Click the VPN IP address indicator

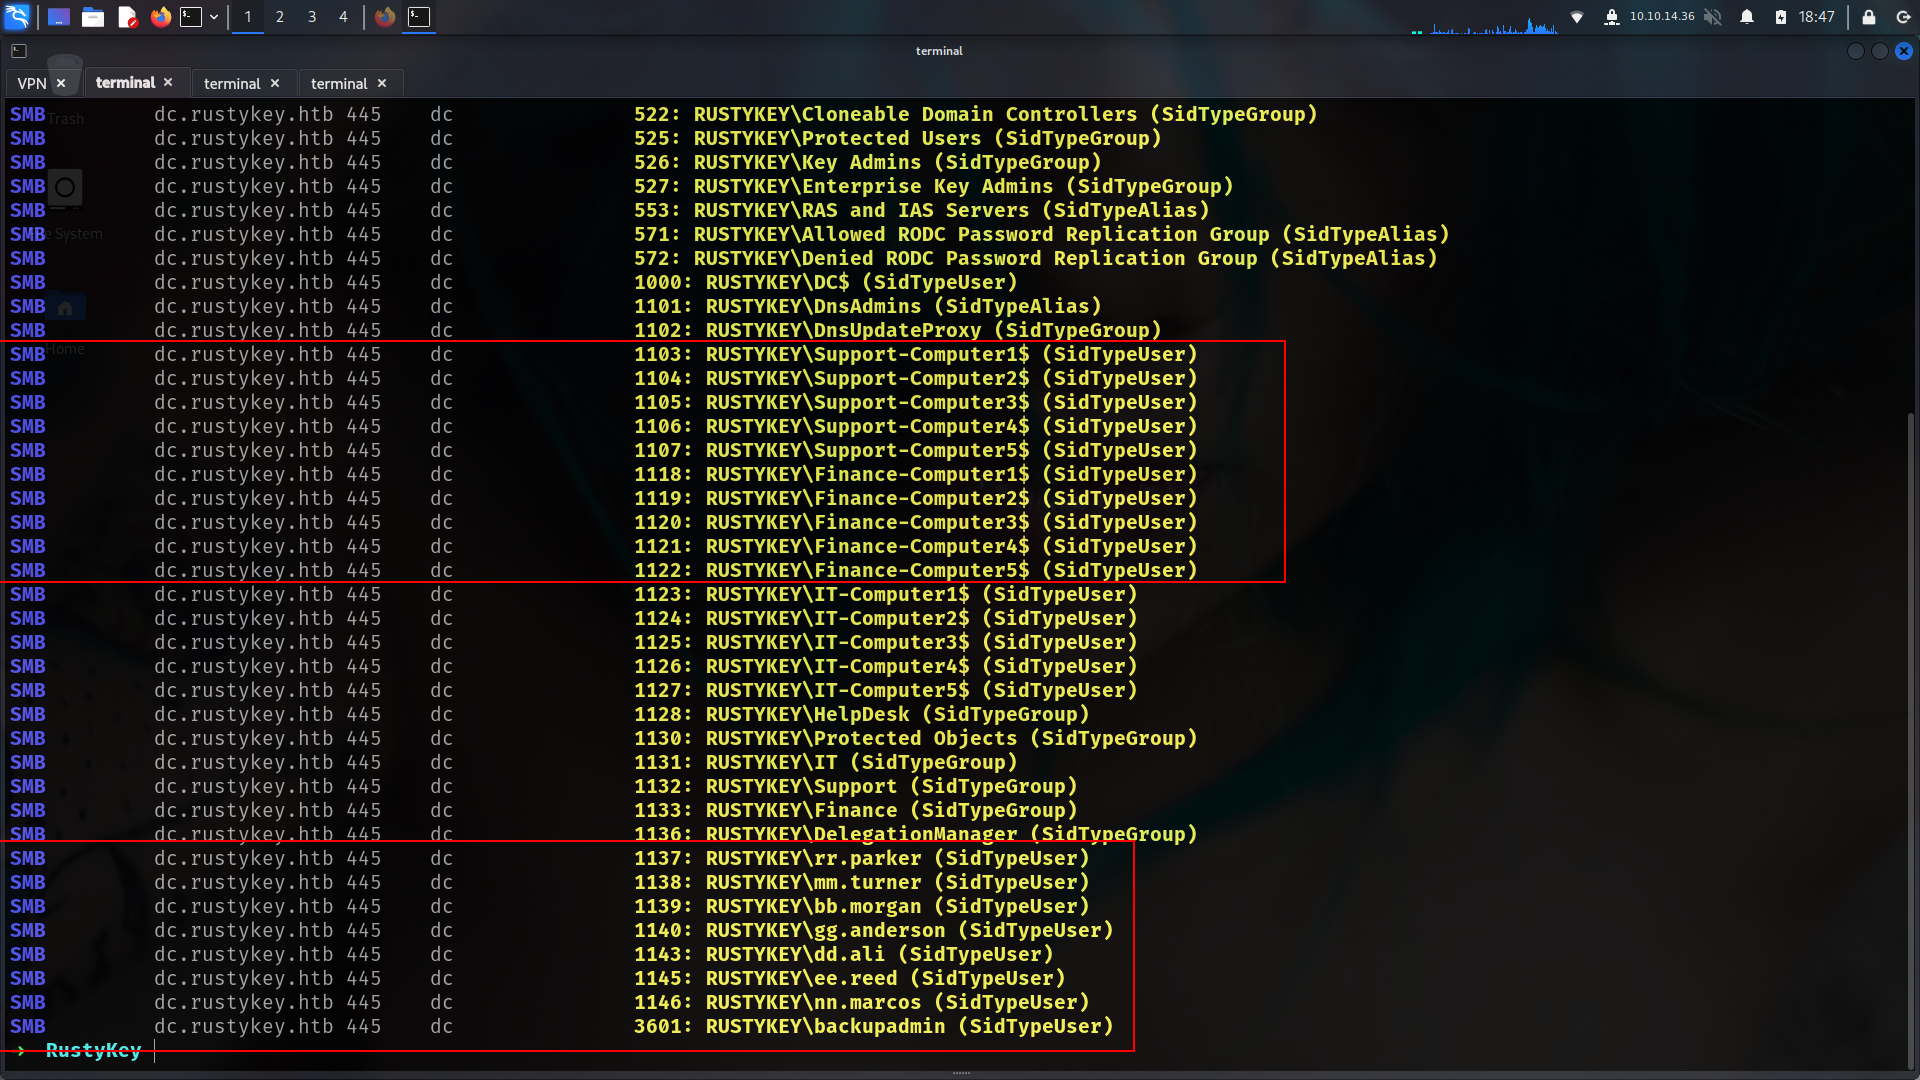click(1661, 17)
